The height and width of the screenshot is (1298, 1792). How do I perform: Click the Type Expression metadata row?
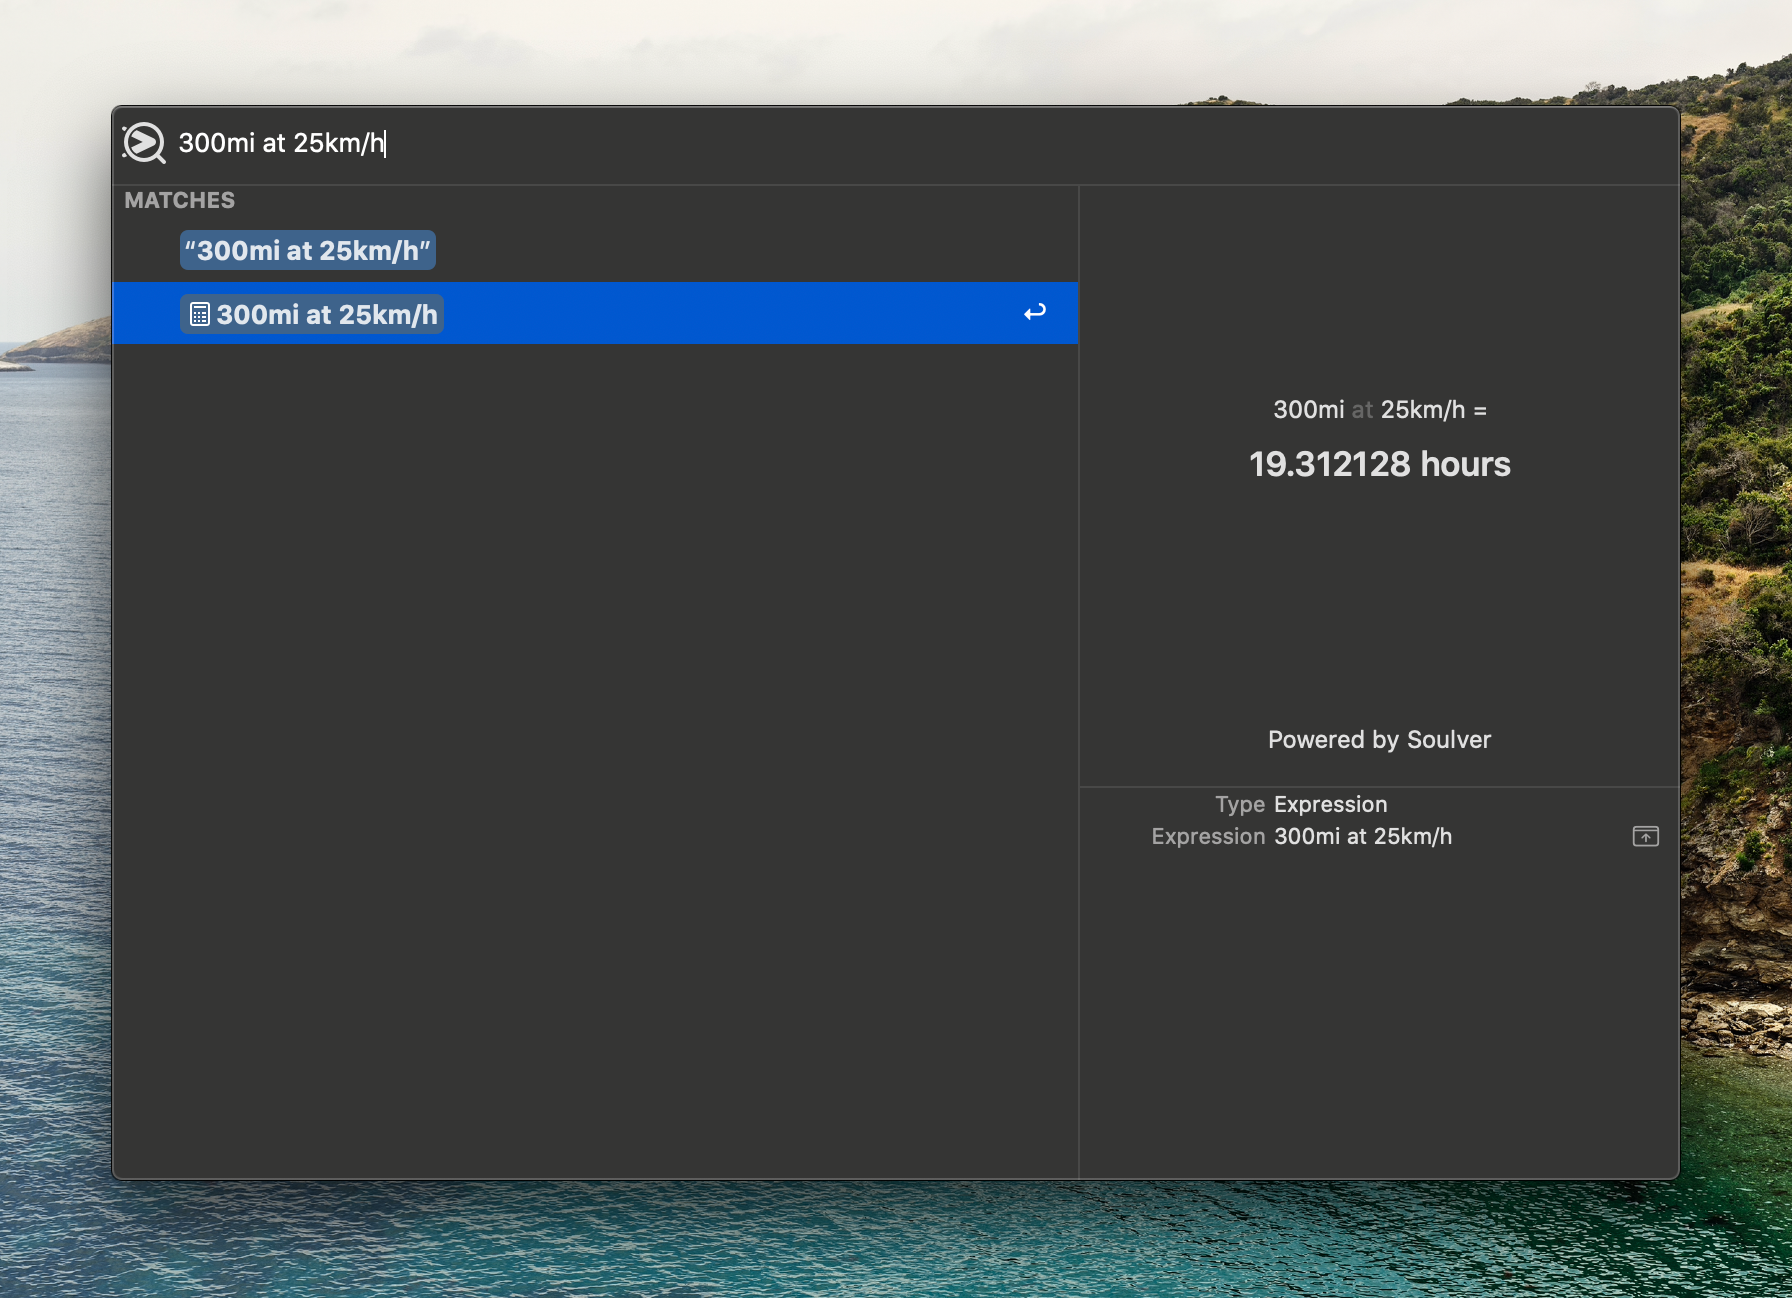(x=1301, y=805)
